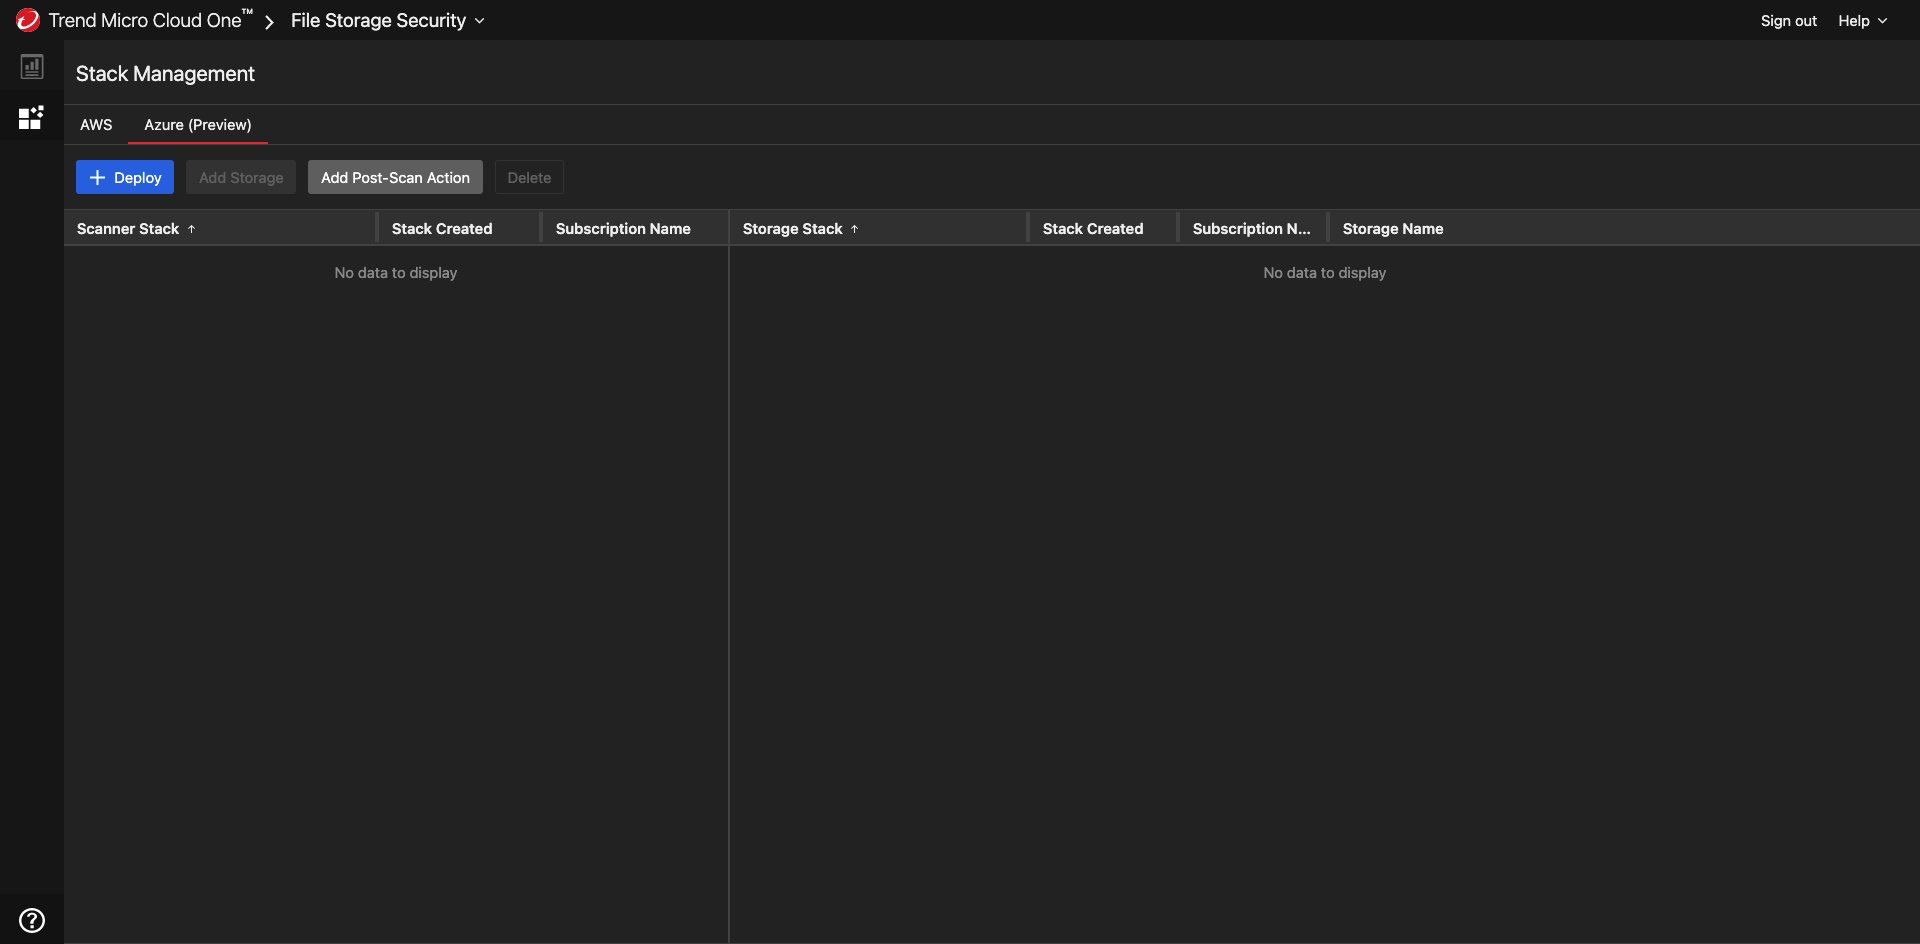Select the Azure (Preview) tab
Viewport: 1920px width, 944px height.
tap(198, 125)
